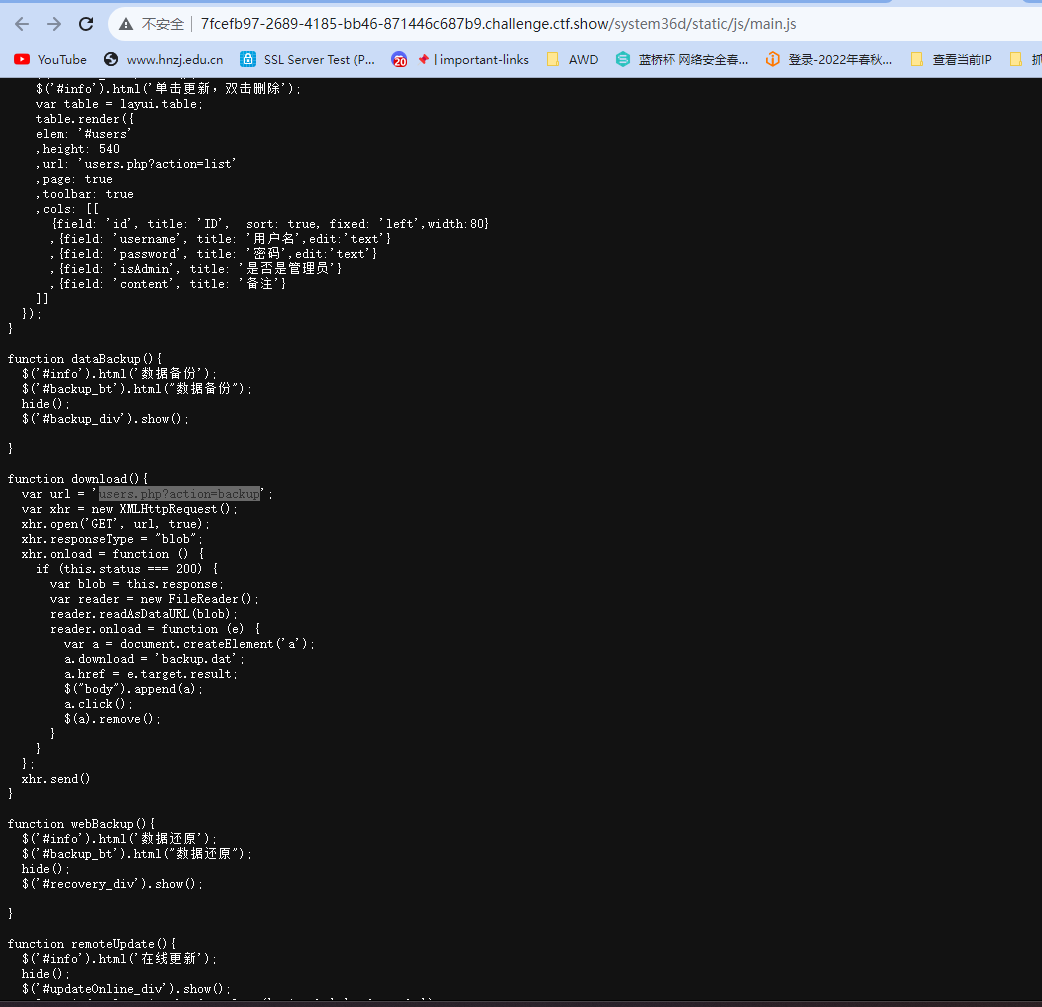This screenshot has height=1007, width=1042.
Task: Click the 'table.render({' line
Action: pyautogui.click(x=85, y=119)
